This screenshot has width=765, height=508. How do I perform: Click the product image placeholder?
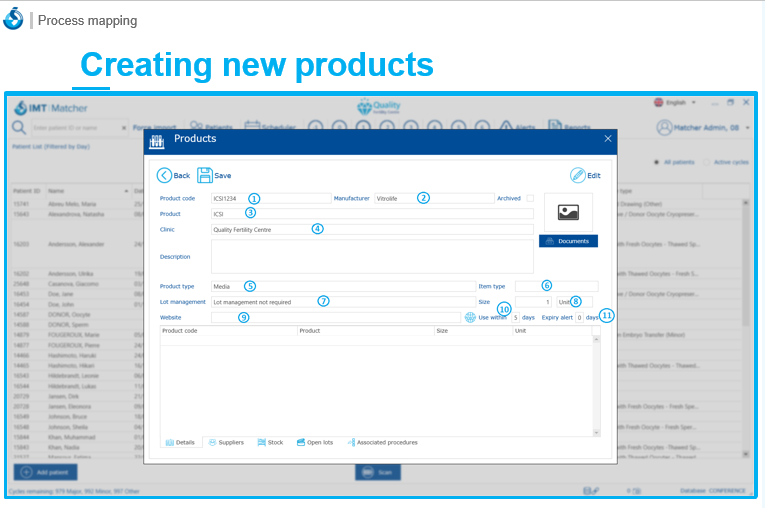coord(568,212)
